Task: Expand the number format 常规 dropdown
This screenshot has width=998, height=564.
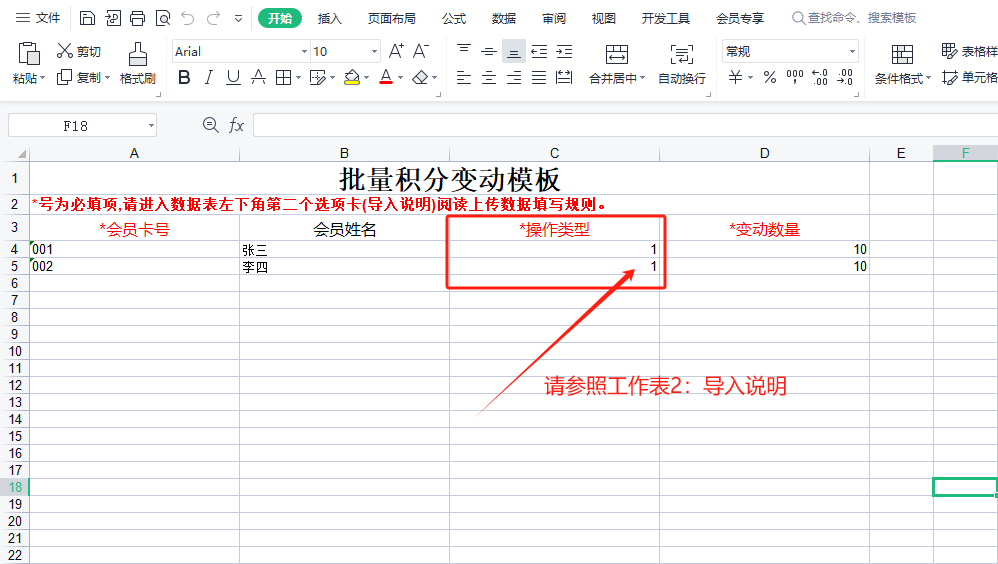Action: [852, 51]
